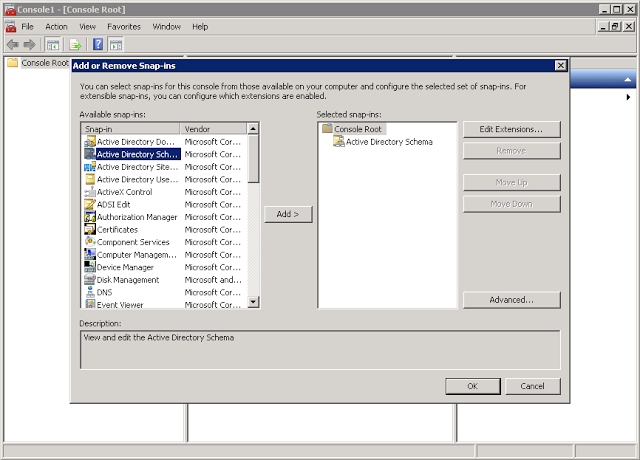Image resolution: width=640 pixels, height=460 pixels.
Task: Open the Help menu
Action: click(x=200, y=27)
